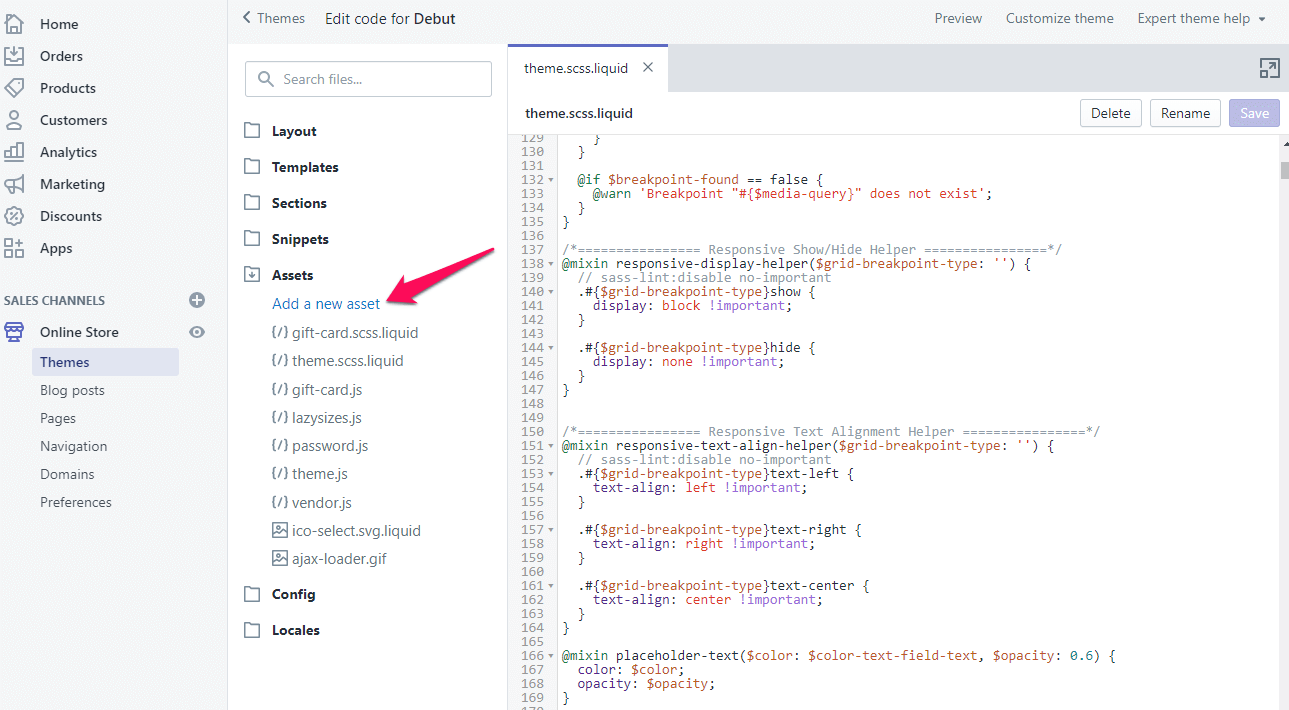The height and width of the screenshot is (710, 1289).
Task: Fold code at line 132 arrow
Action: [551, 180]
